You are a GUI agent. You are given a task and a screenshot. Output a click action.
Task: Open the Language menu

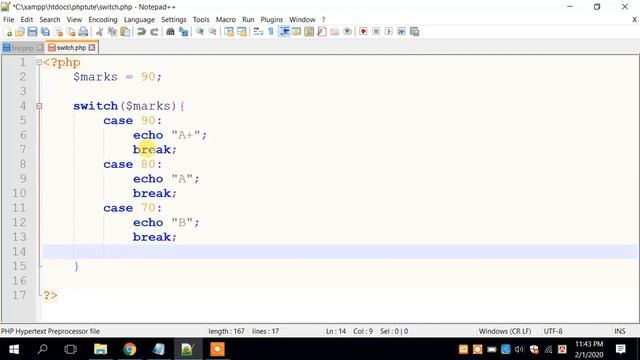[139, 20]
